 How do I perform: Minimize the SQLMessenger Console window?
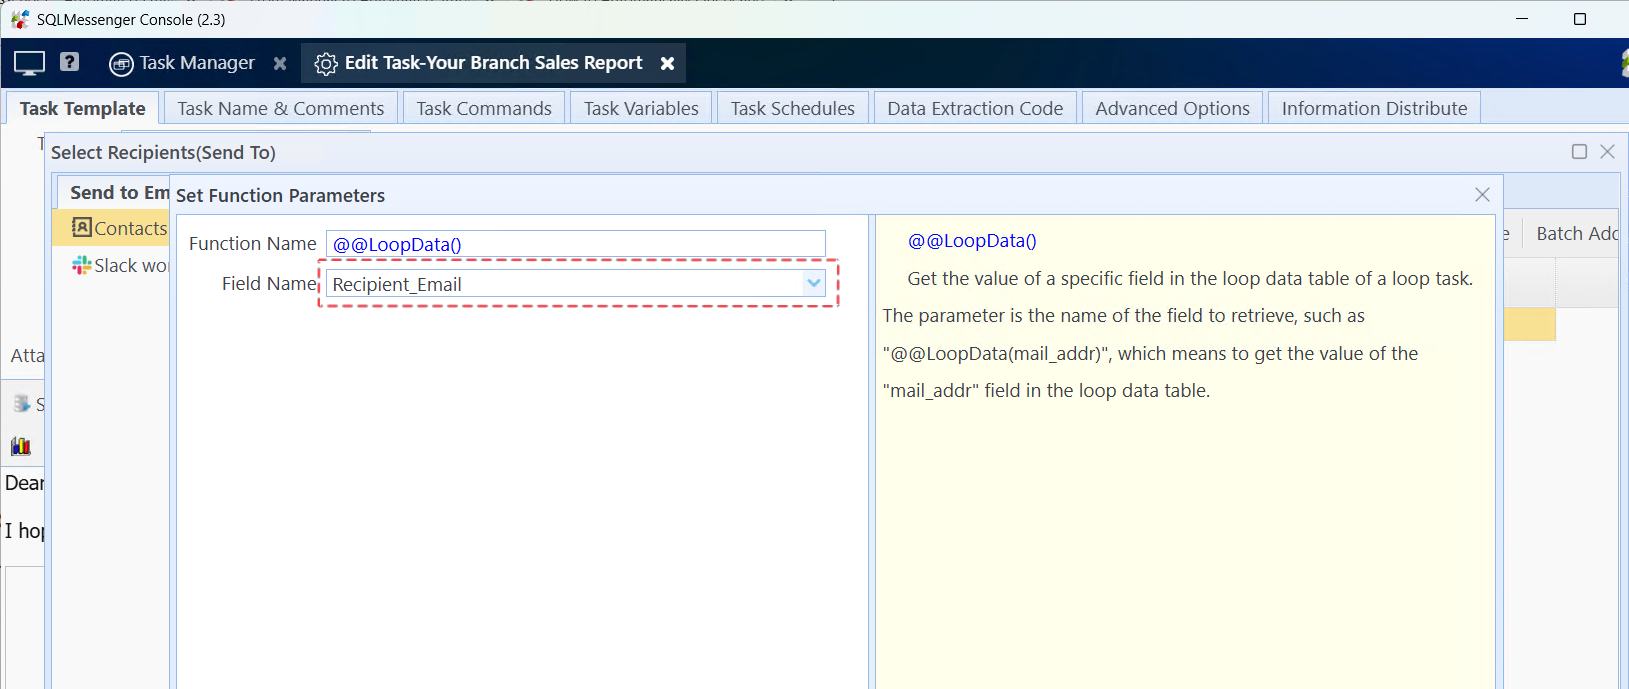coord(1522,19)
